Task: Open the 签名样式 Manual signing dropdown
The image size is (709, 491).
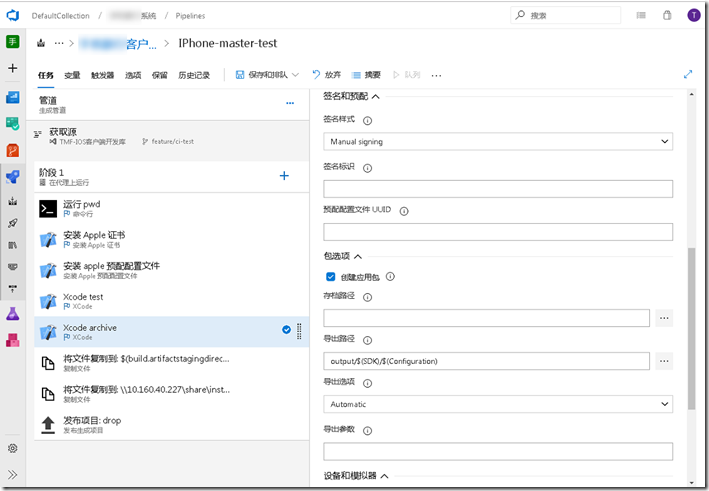Action: (498, 142)
